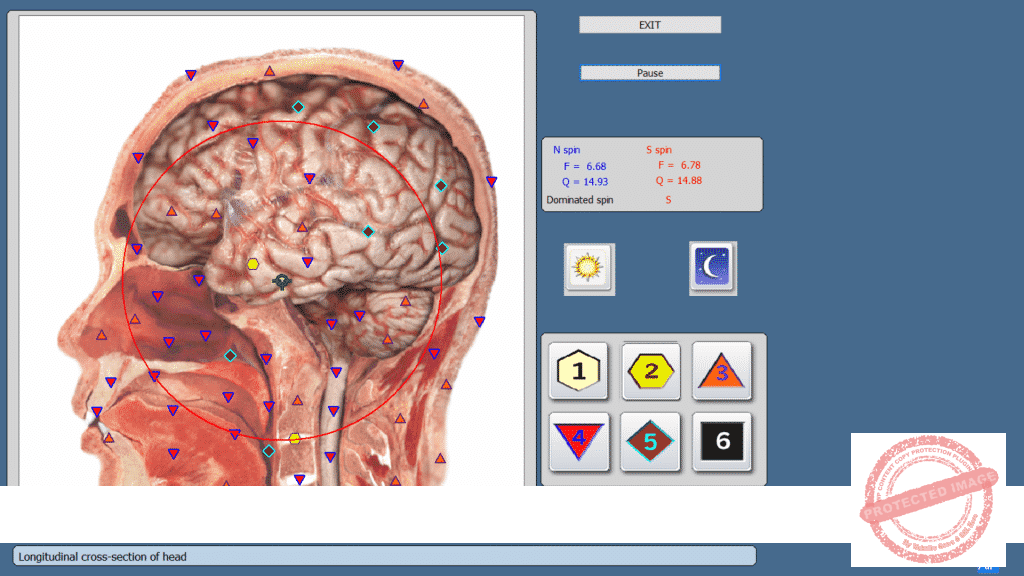Click the N spin and S spin readout panel
This screenshot has height=576, width=1024.
tap(652, 174)
